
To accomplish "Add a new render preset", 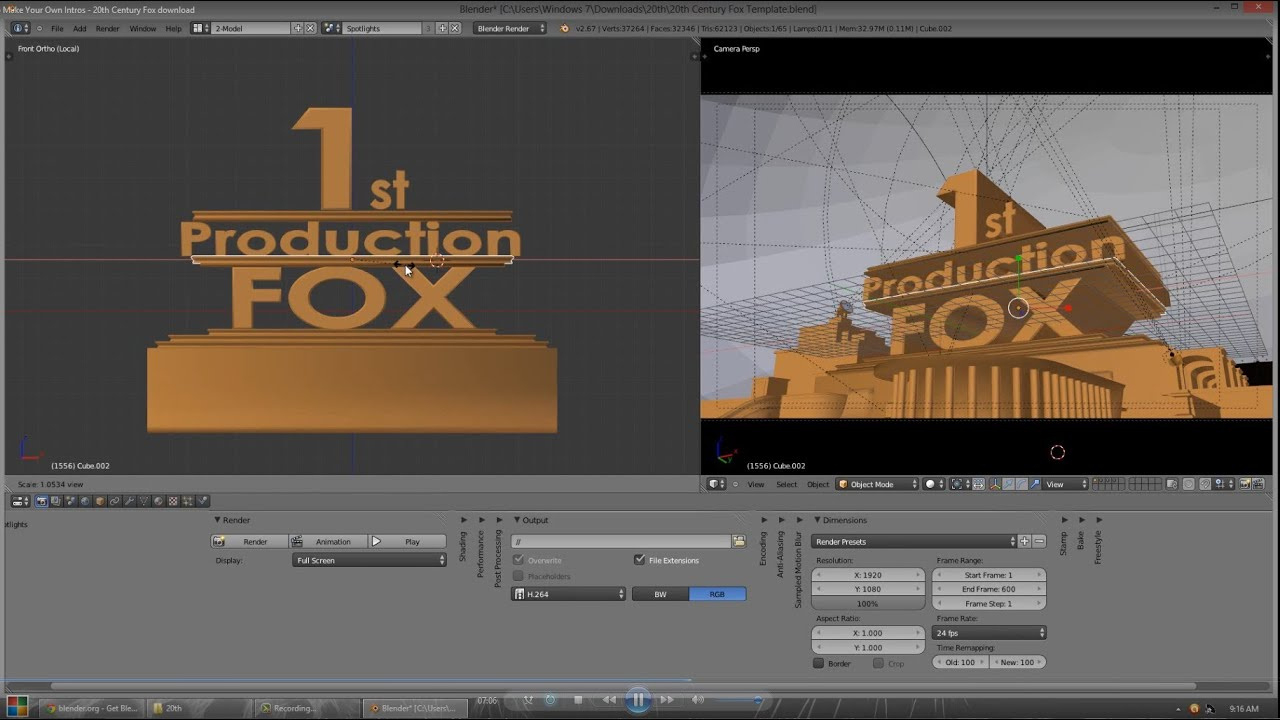I will tap(1025, 541).
